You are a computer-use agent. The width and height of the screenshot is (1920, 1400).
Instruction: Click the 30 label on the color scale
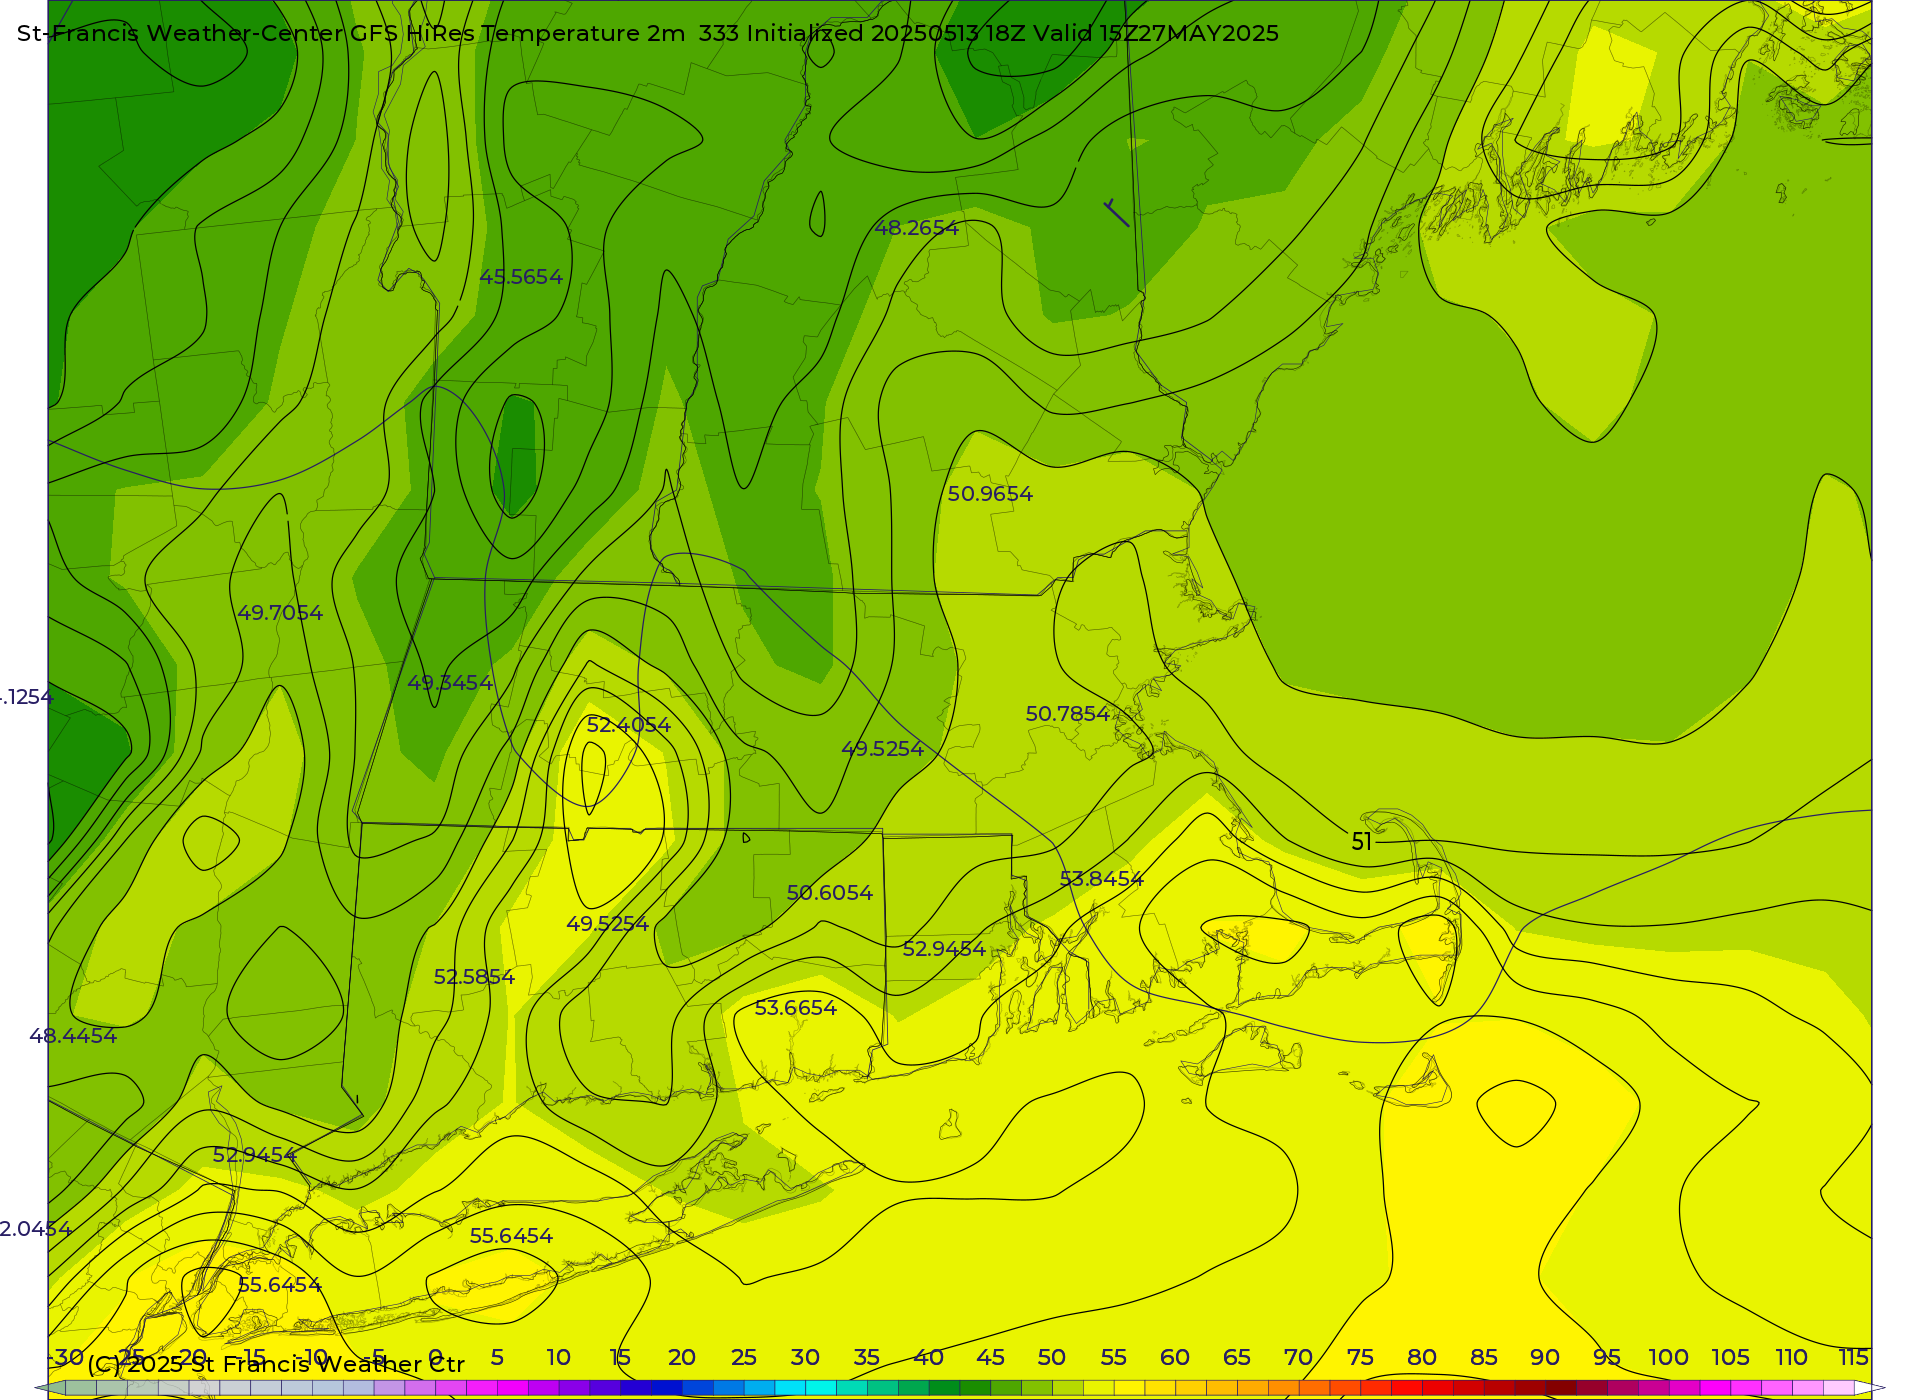805,1358
